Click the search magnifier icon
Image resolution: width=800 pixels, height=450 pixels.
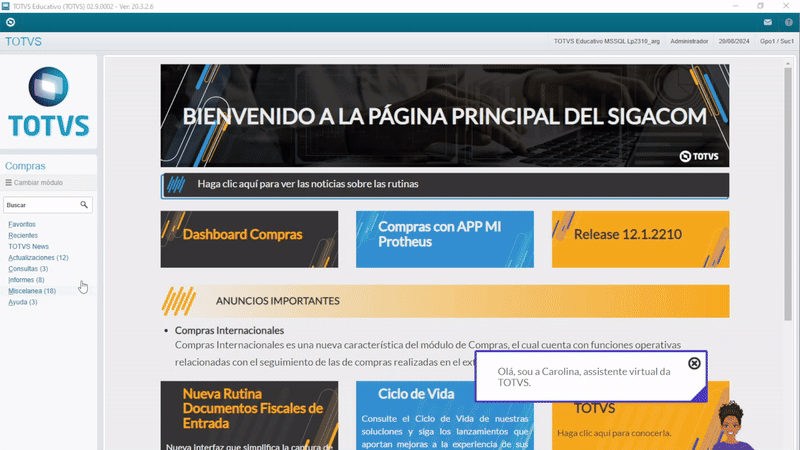point(84,205)
